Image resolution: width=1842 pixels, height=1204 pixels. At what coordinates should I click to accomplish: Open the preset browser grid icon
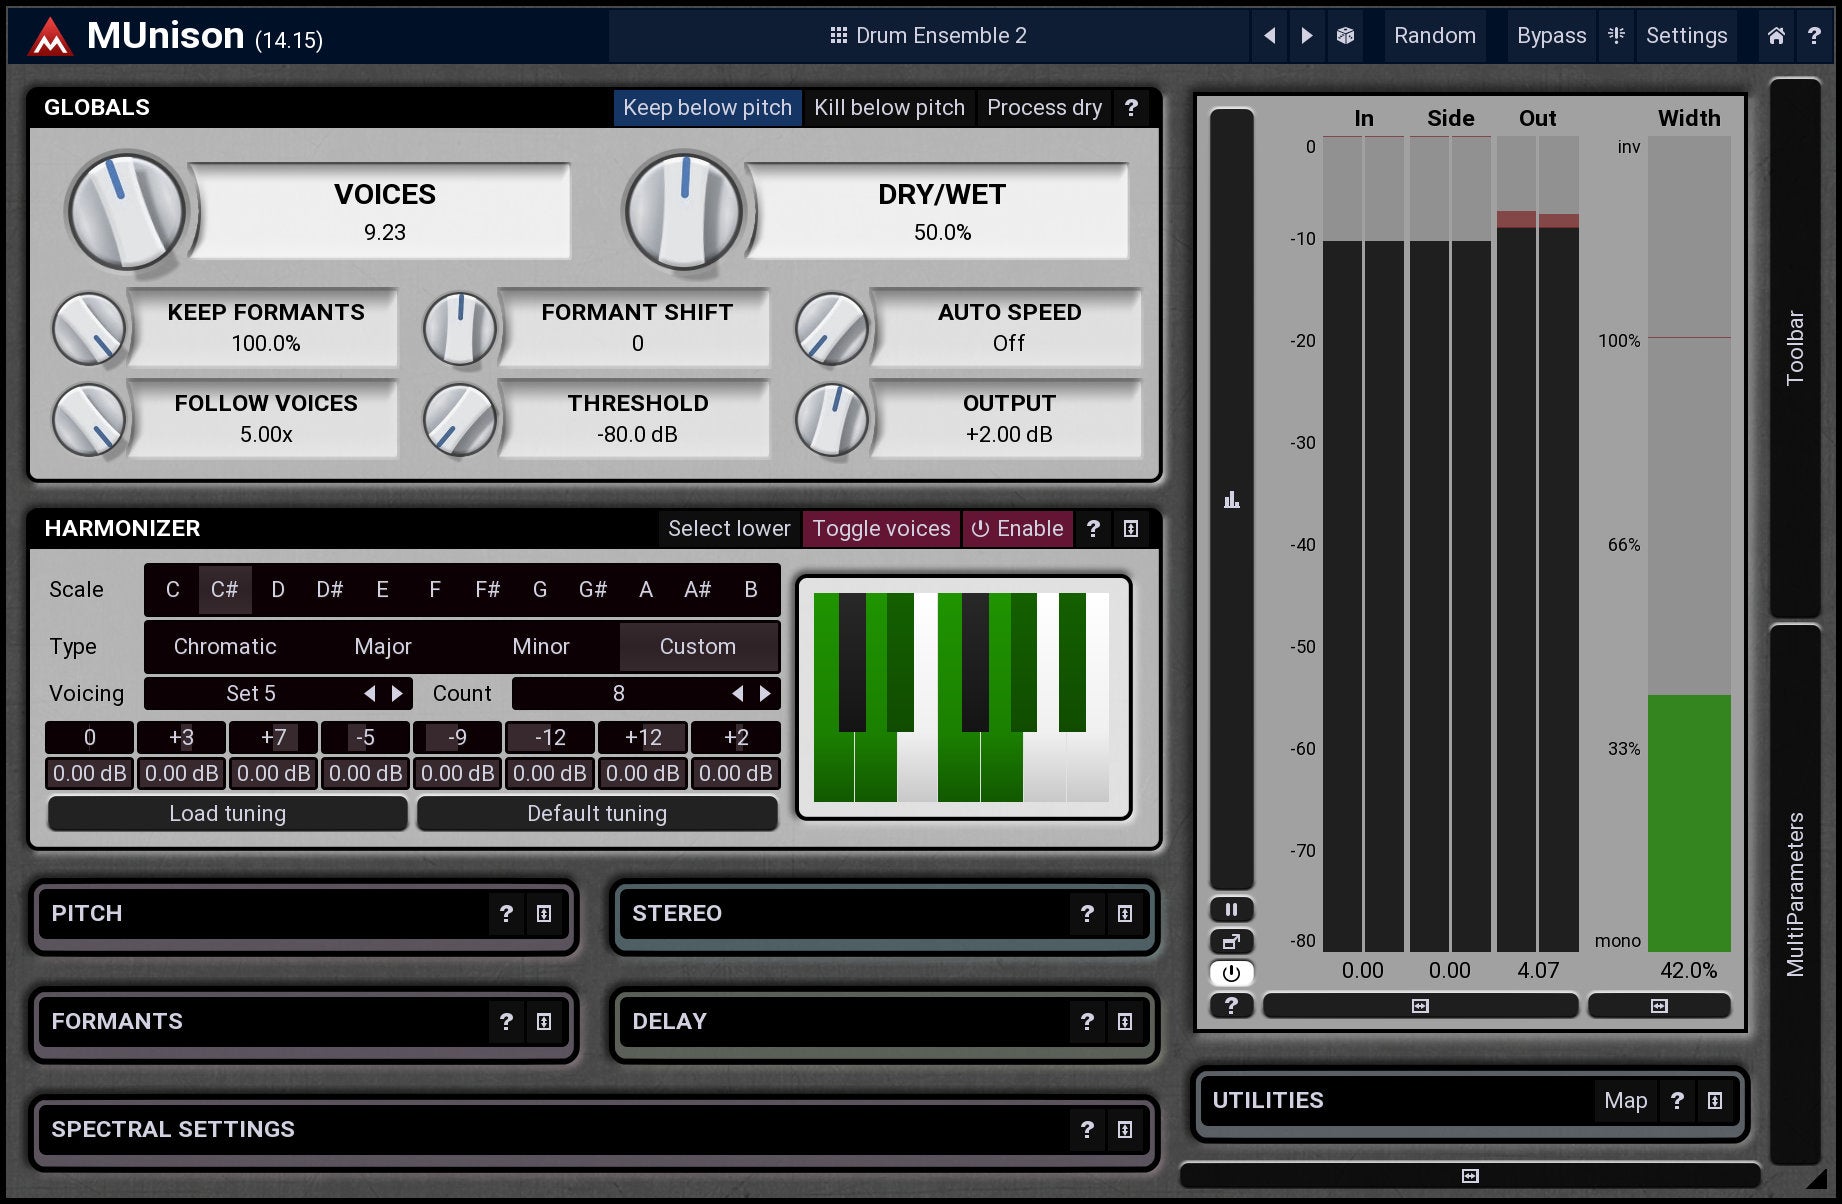(x=838, y=36)
